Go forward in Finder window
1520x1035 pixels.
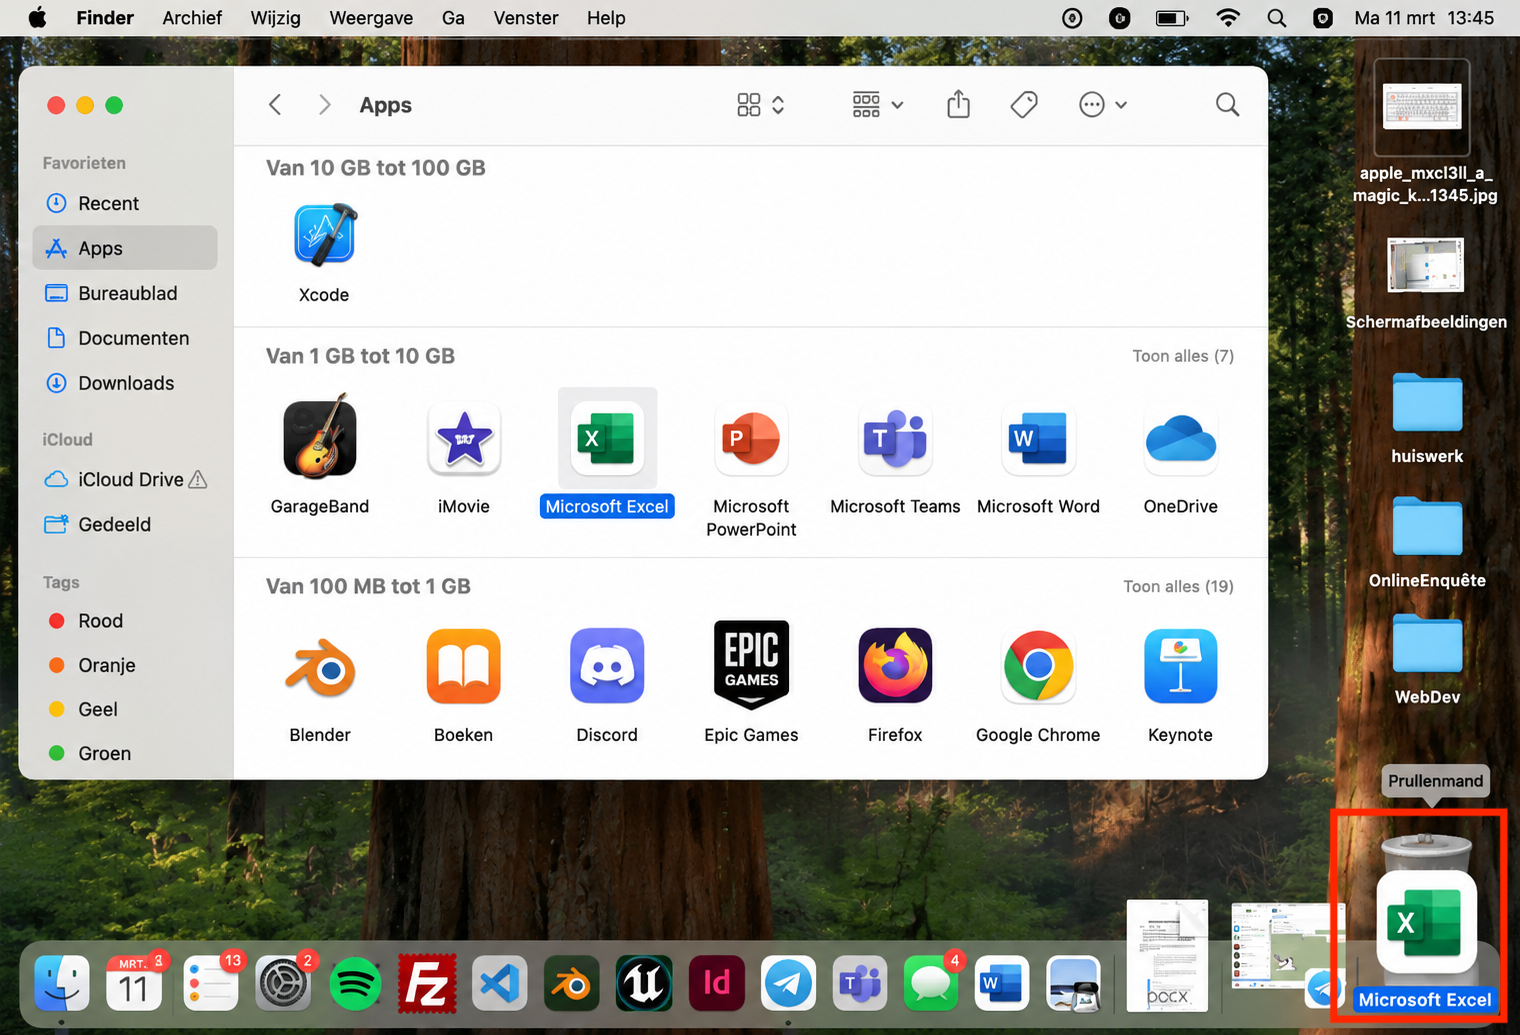324,104
